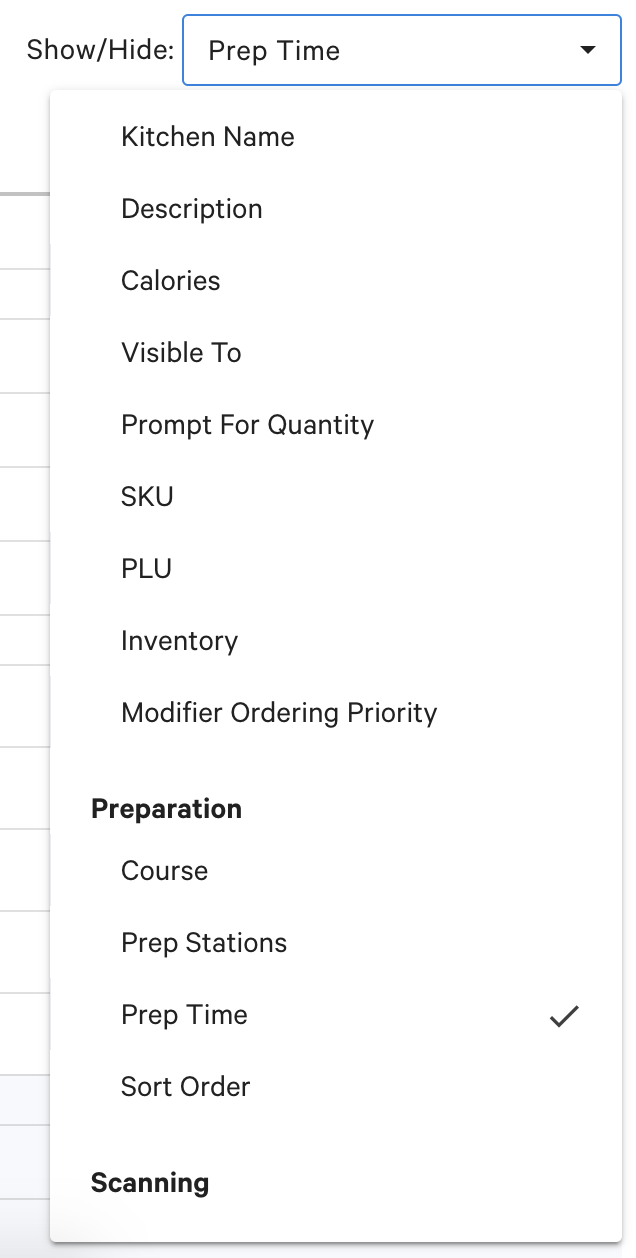Toggle the Calories column visibility

coord(170,281)
